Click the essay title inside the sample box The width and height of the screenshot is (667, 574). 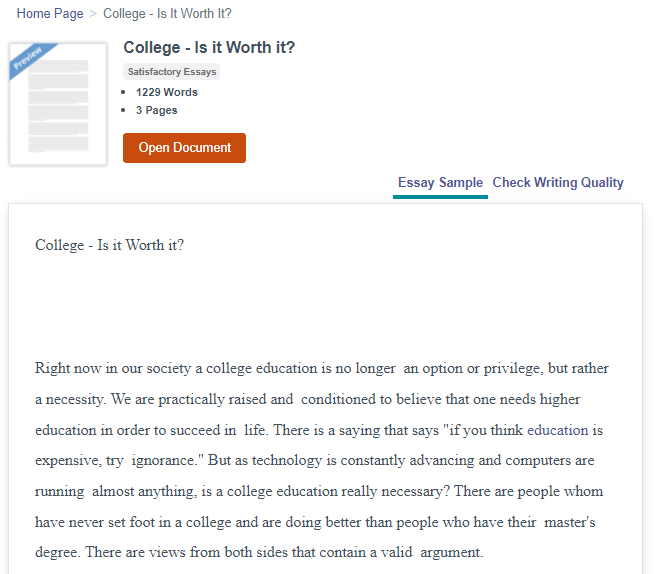pyautogui.click(x=109, y=245)
